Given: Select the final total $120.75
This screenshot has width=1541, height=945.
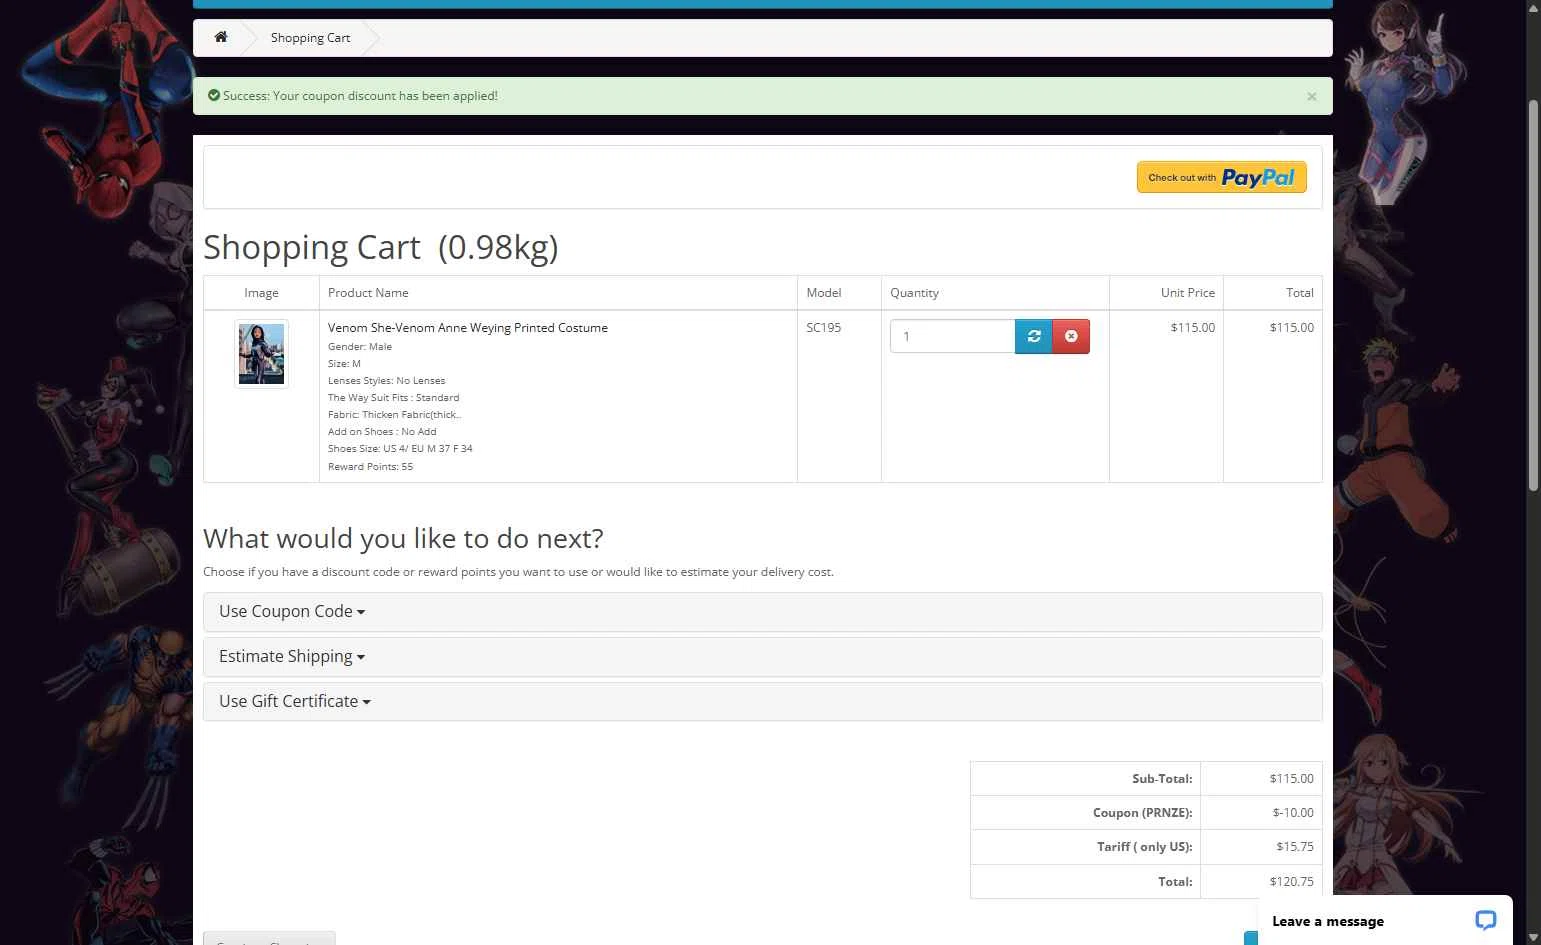Looking at the screenshot, I should click(x=1291, y=882).
